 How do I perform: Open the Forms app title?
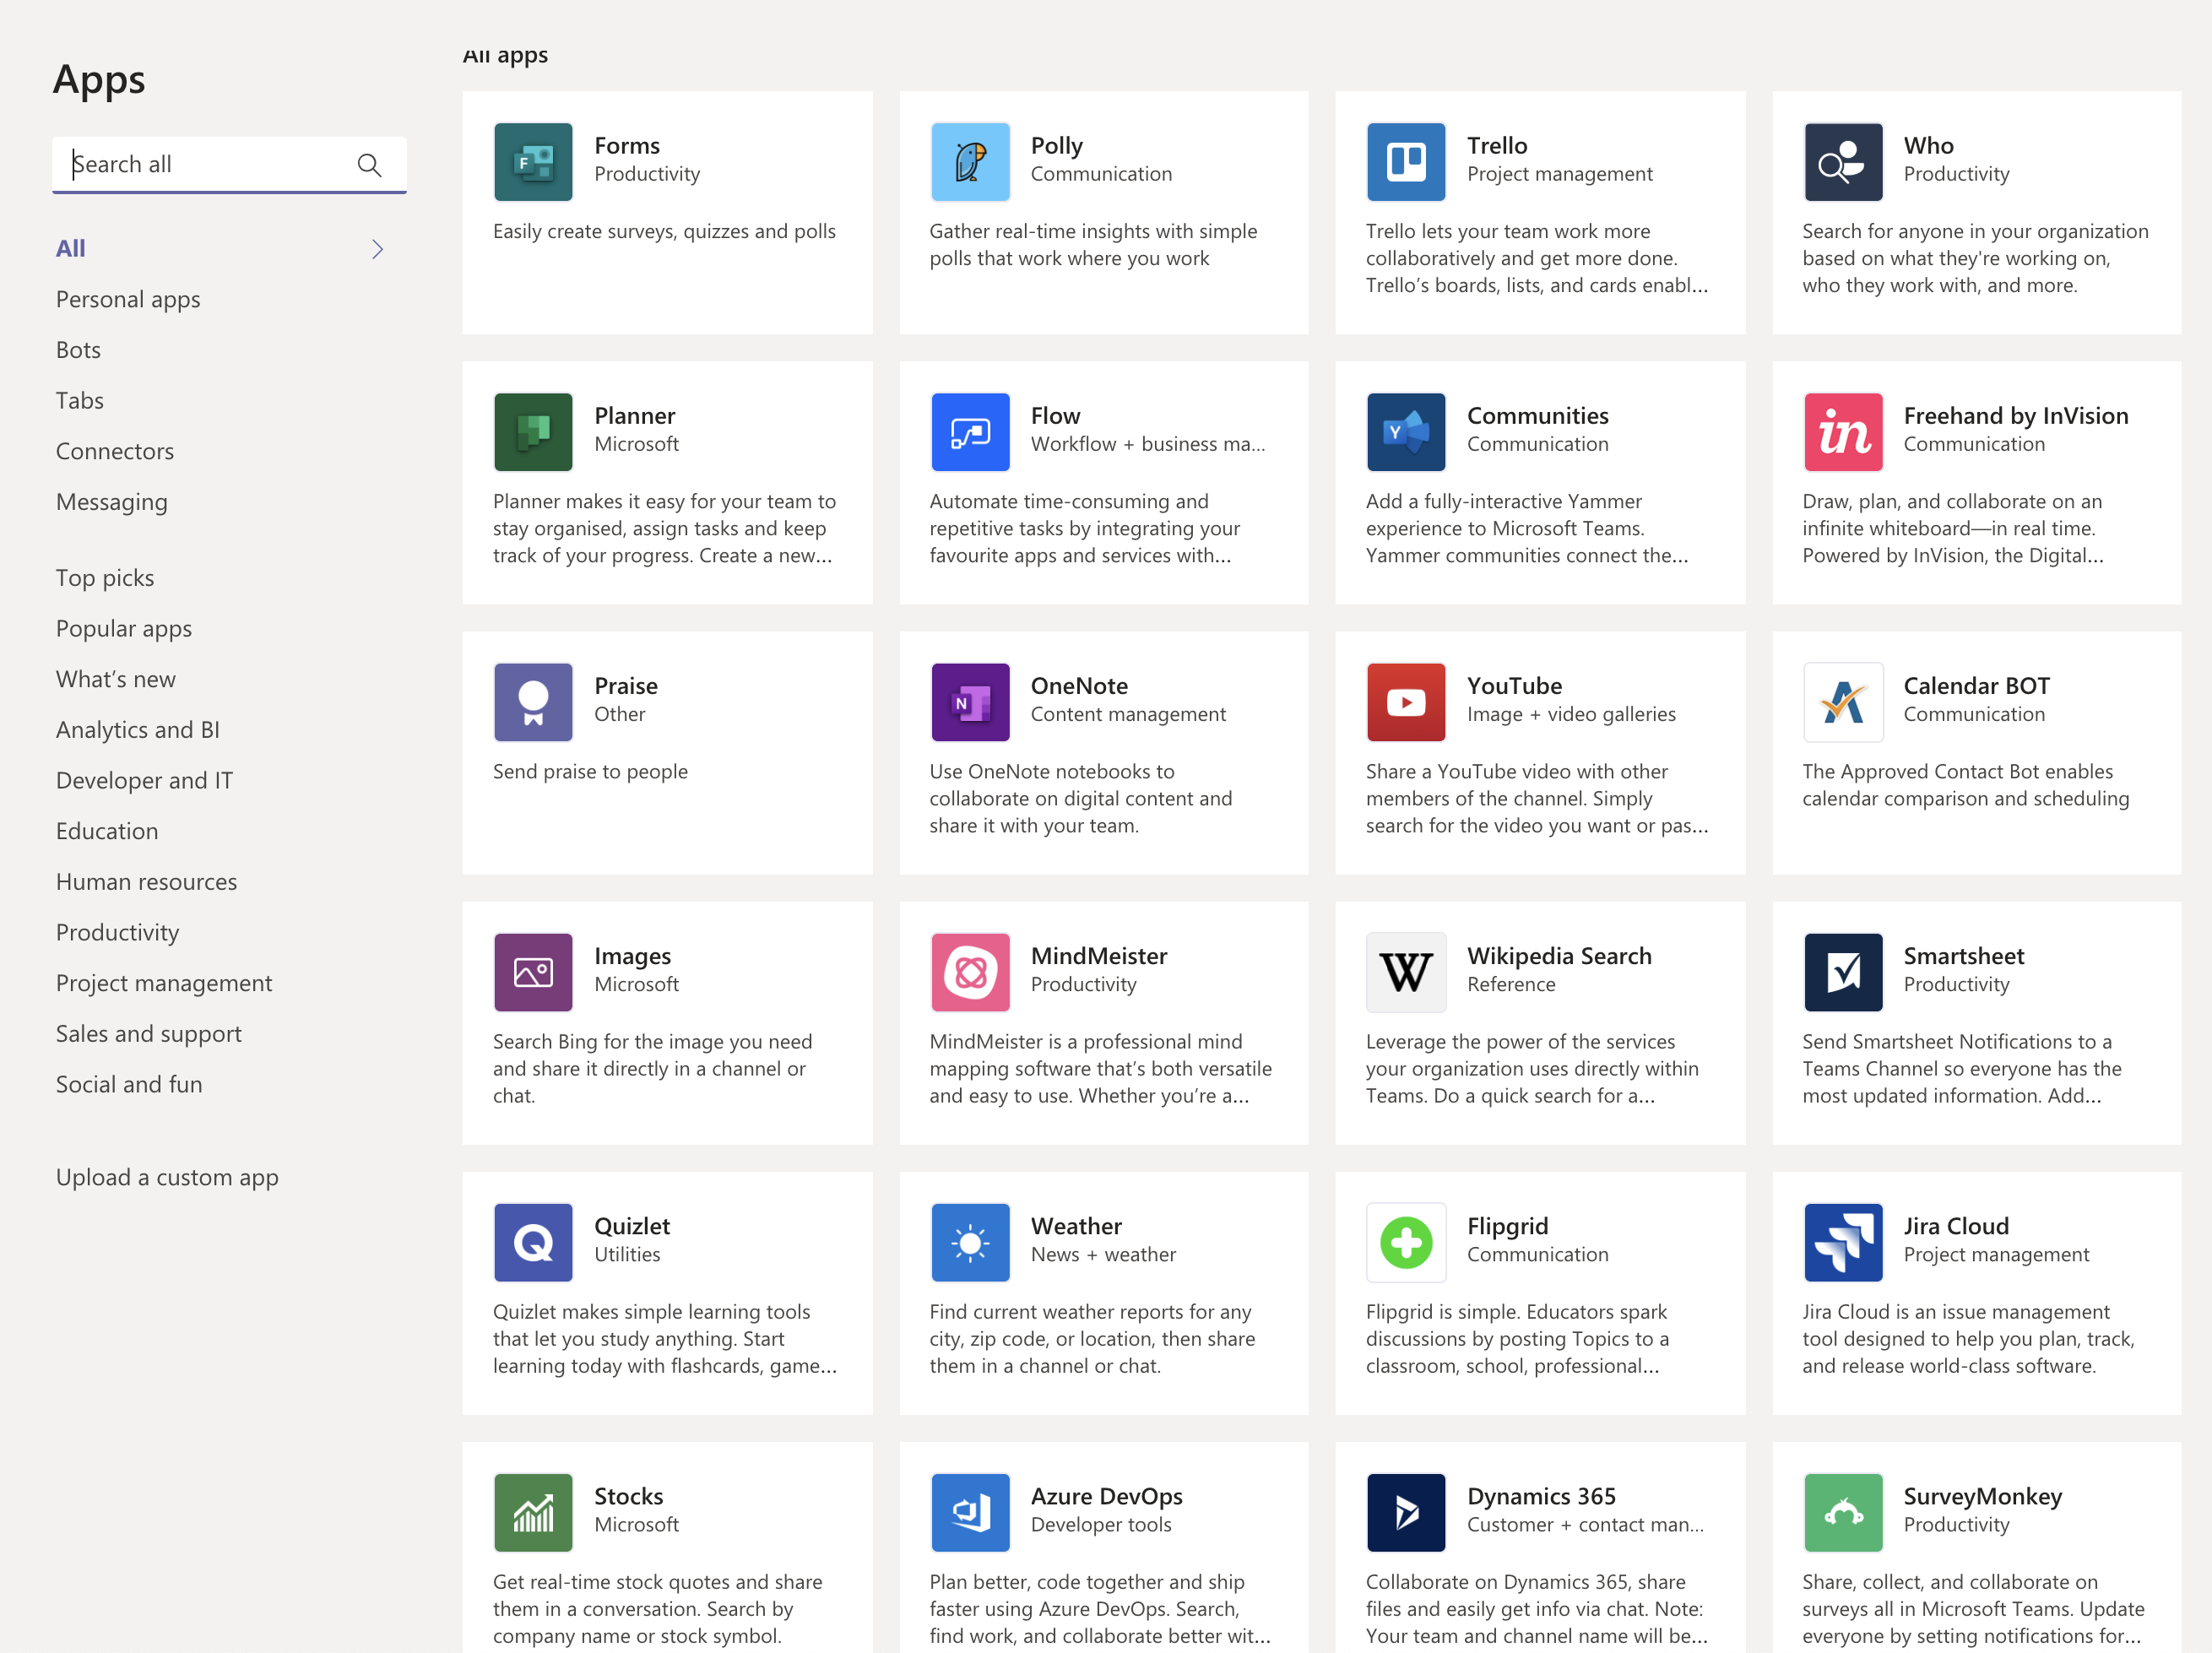(x=627, y=146)
